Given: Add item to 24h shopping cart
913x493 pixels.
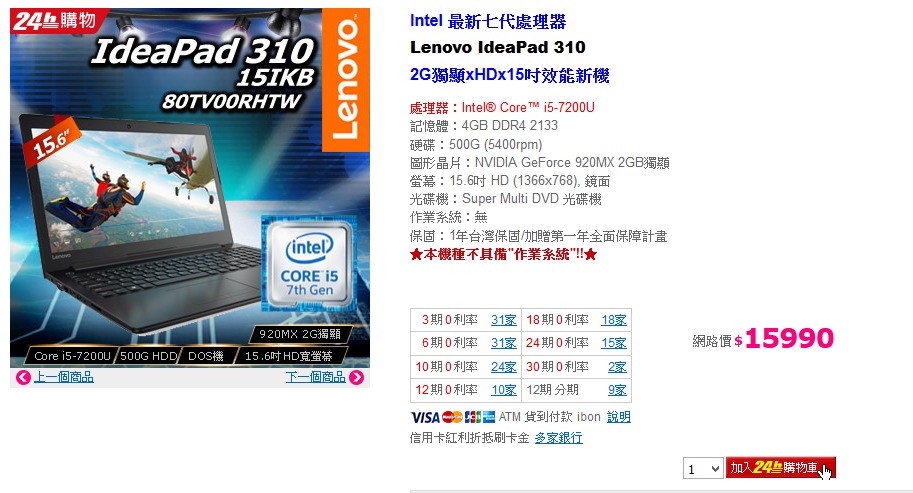Looking at the screenshot, I should tap(780, 468).
